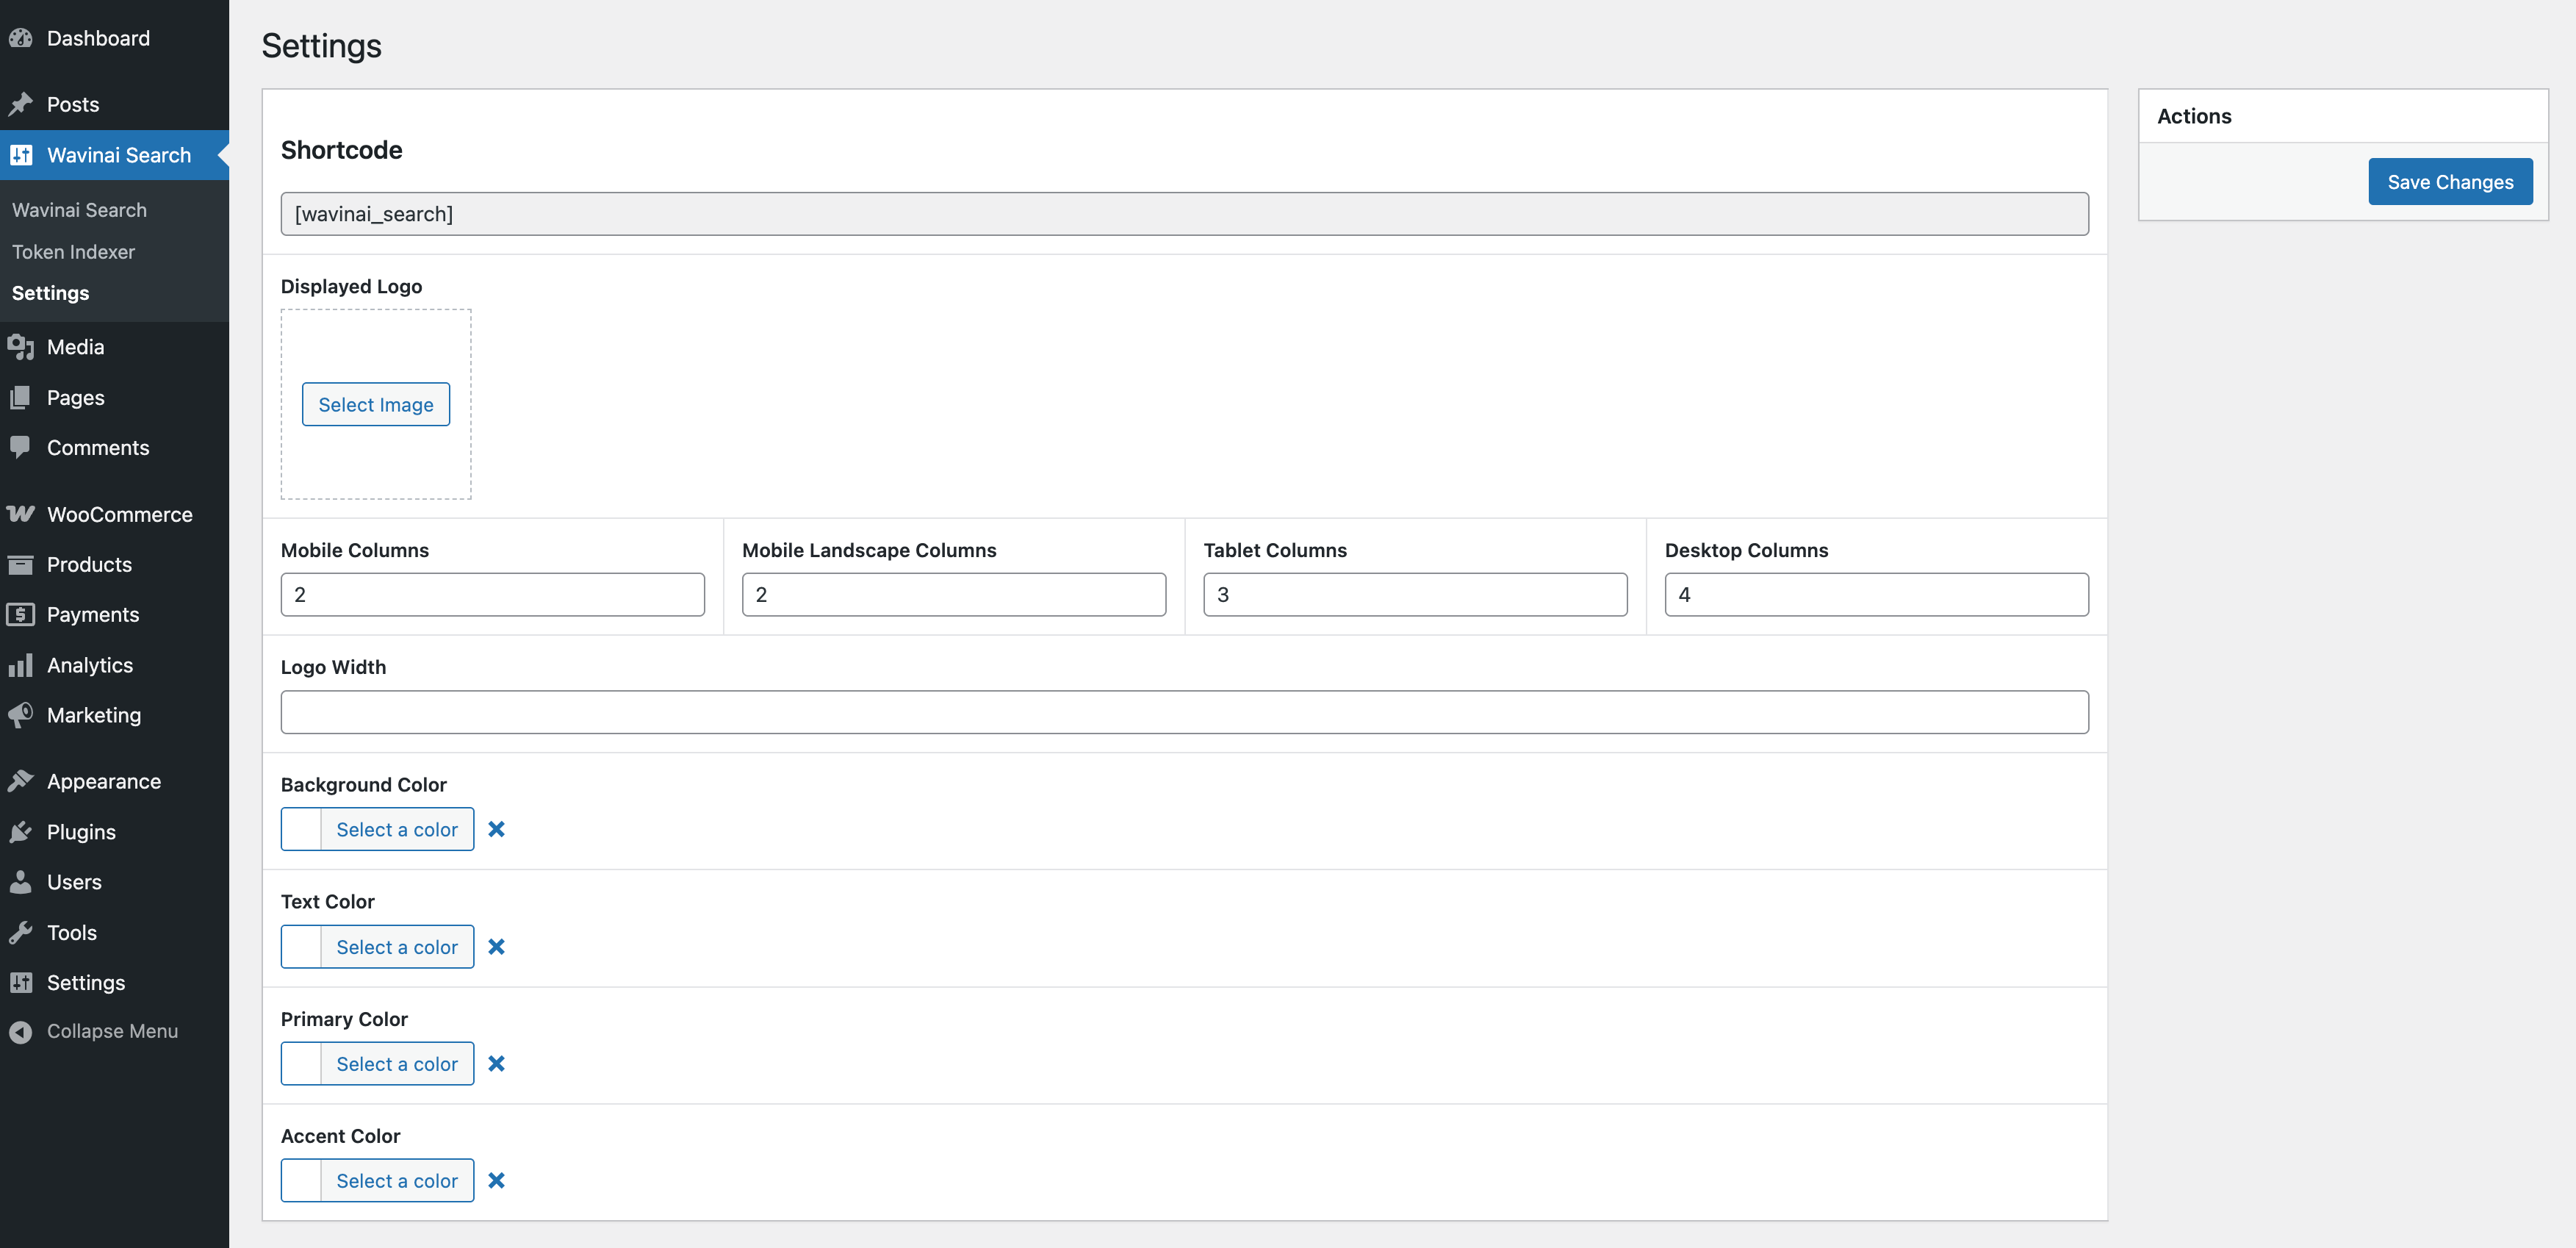Focus the Logo Width input field
Viewport: 2576px width, 1248px height.
click(1184, 712)
